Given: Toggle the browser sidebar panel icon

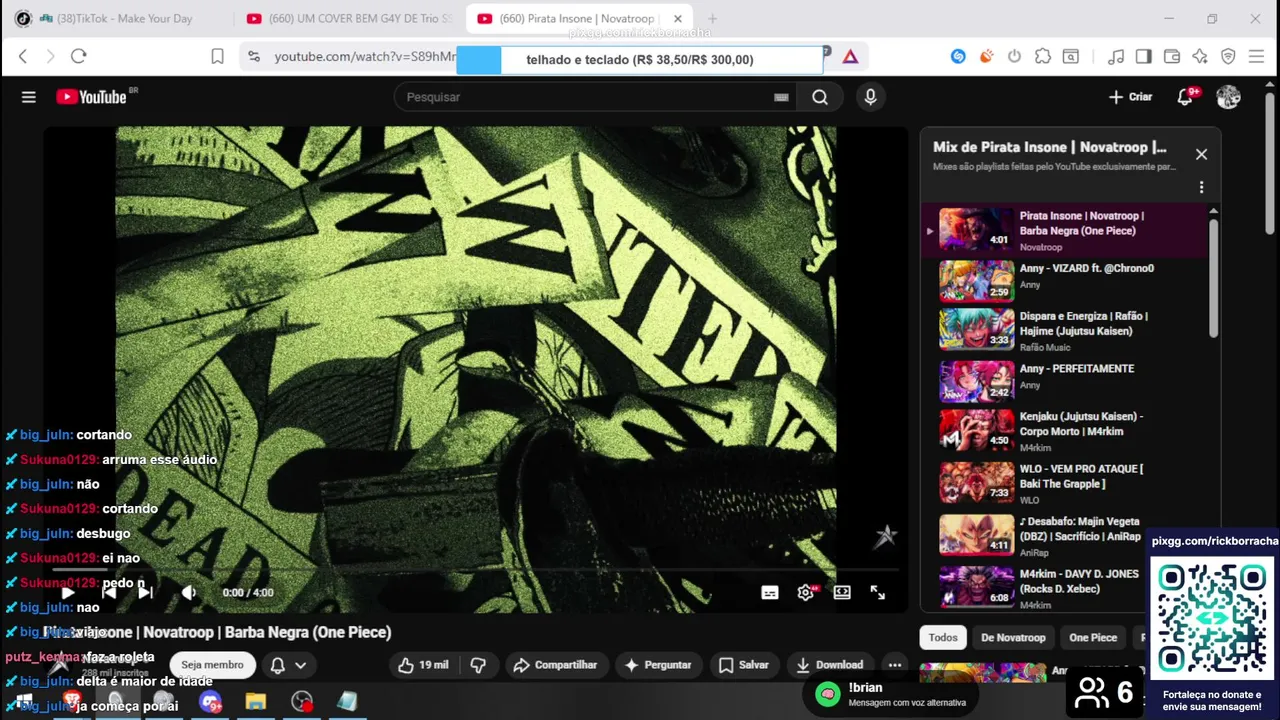Looking at the screenshot, I should 1143,57.
